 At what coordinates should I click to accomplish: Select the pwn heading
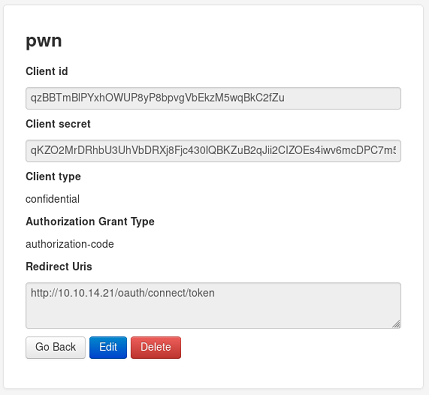(x=44, y=41)
